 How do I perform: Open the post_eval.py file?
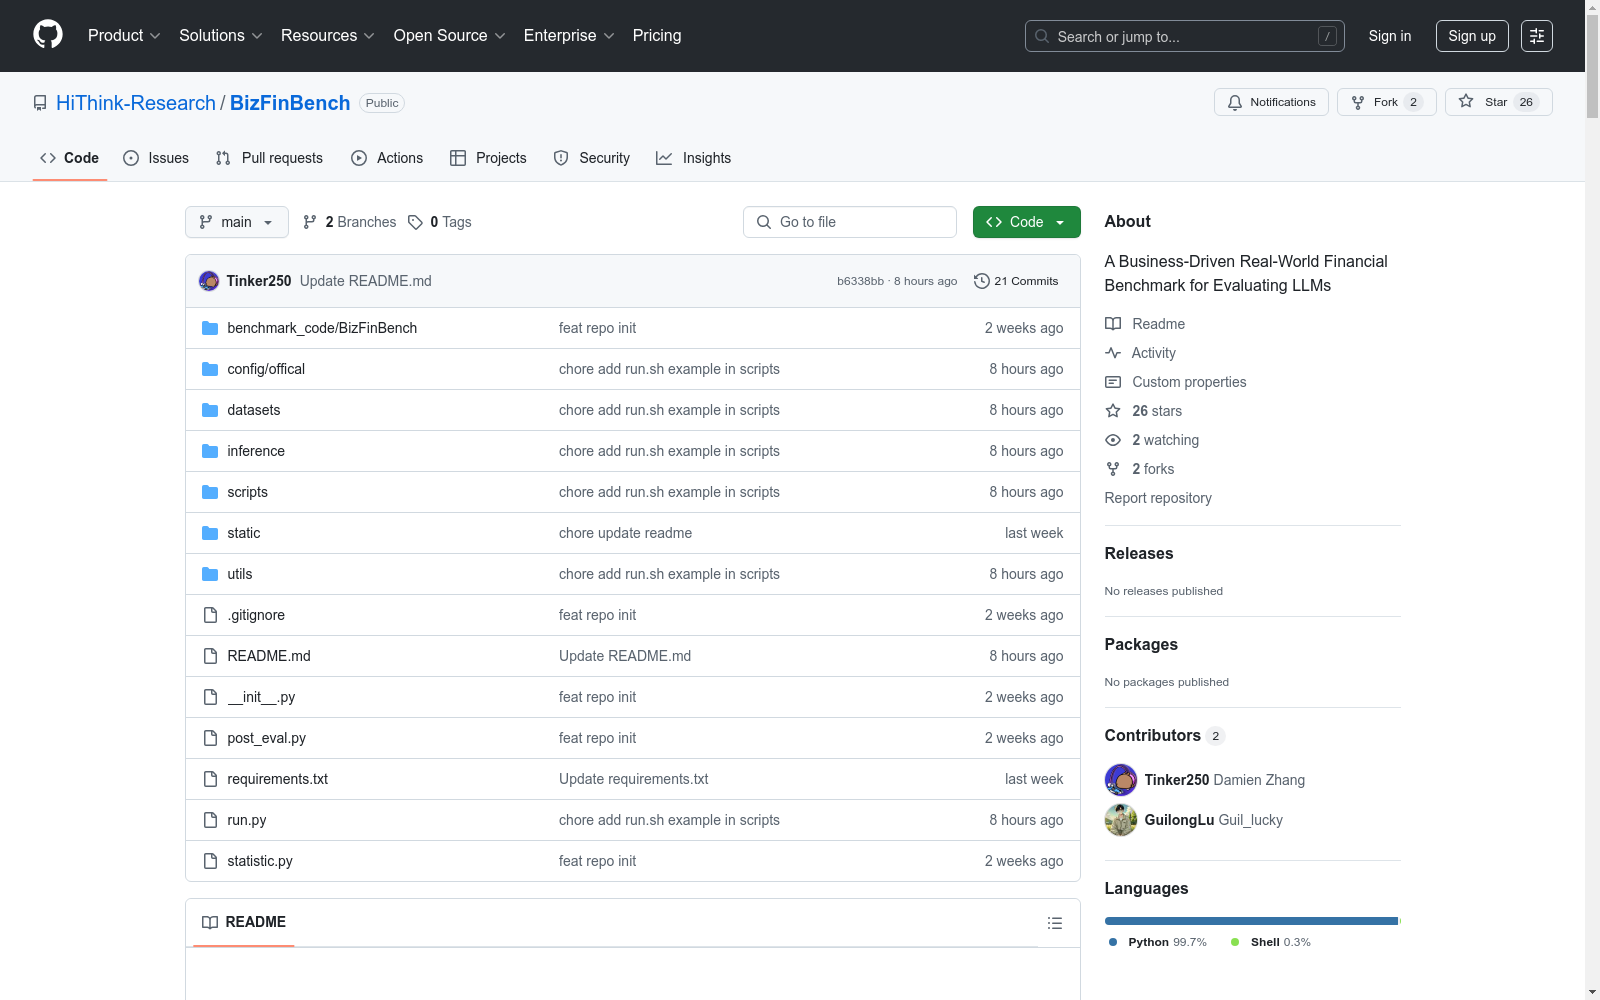coord(267,738)
